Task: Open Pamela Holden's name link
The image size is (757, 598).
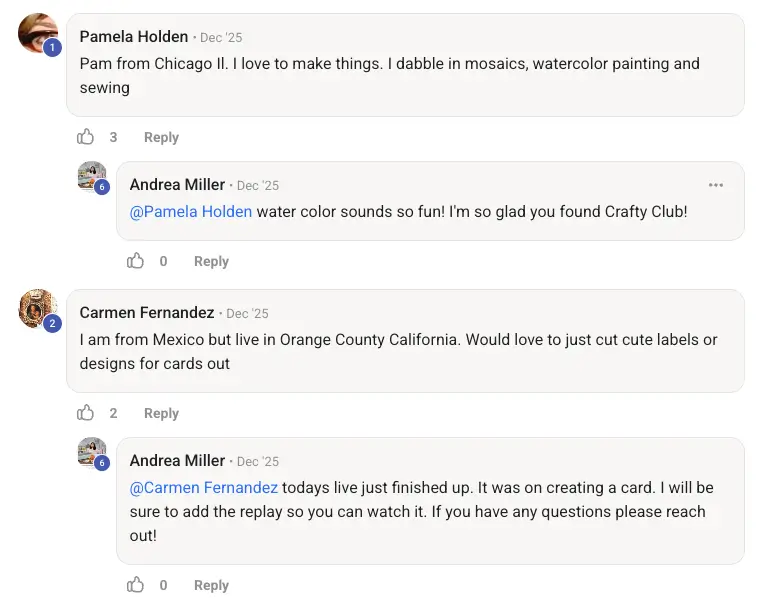Action: click(x=134, y=37)
